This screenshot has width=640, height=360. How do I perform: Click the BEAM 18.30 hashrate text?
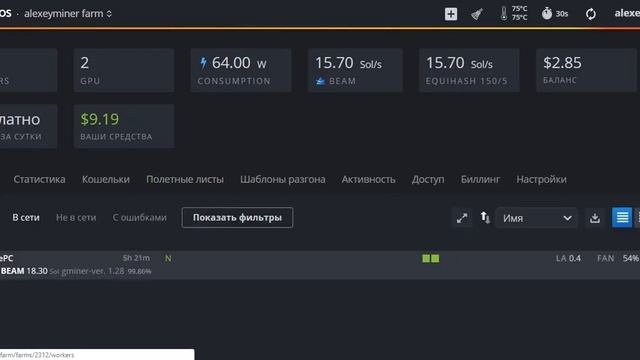pyautogui.click(x=24, y=271)
